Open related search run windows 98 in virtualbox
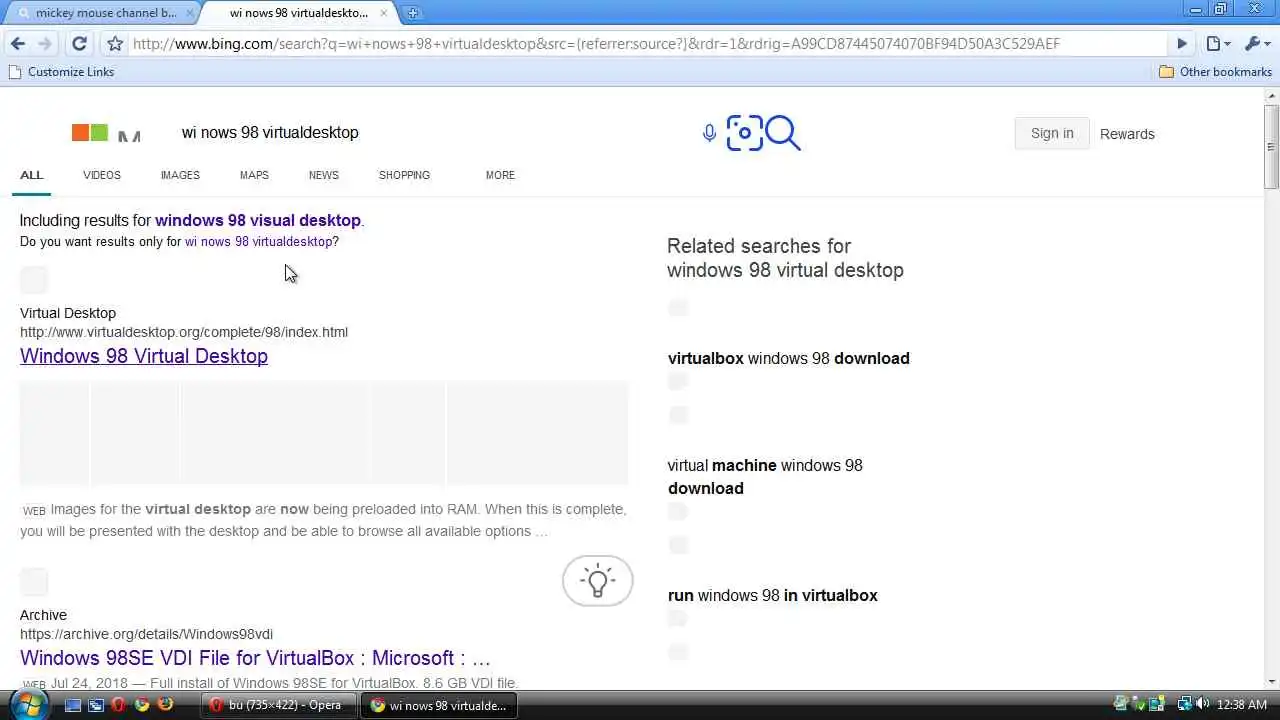This screenshot has width=1280, height=720. click(x=772, y=595)
